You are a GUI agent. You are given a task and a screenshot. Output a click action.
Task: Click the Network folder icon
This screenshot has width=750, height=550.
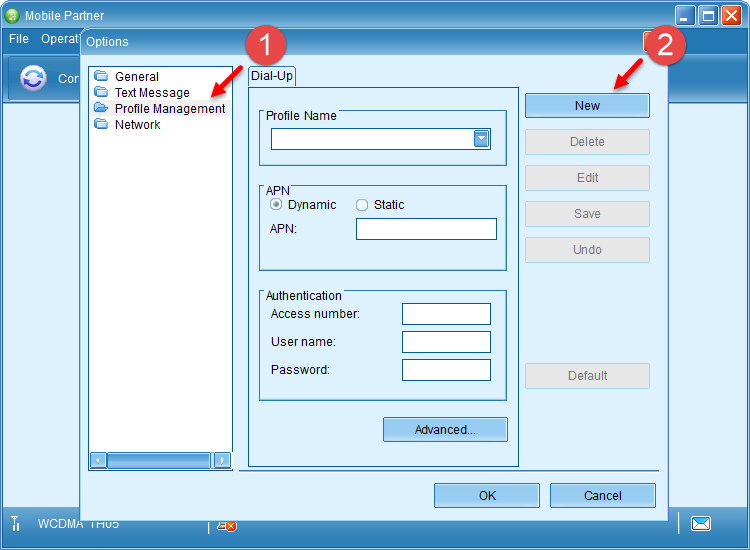point(101,124)
